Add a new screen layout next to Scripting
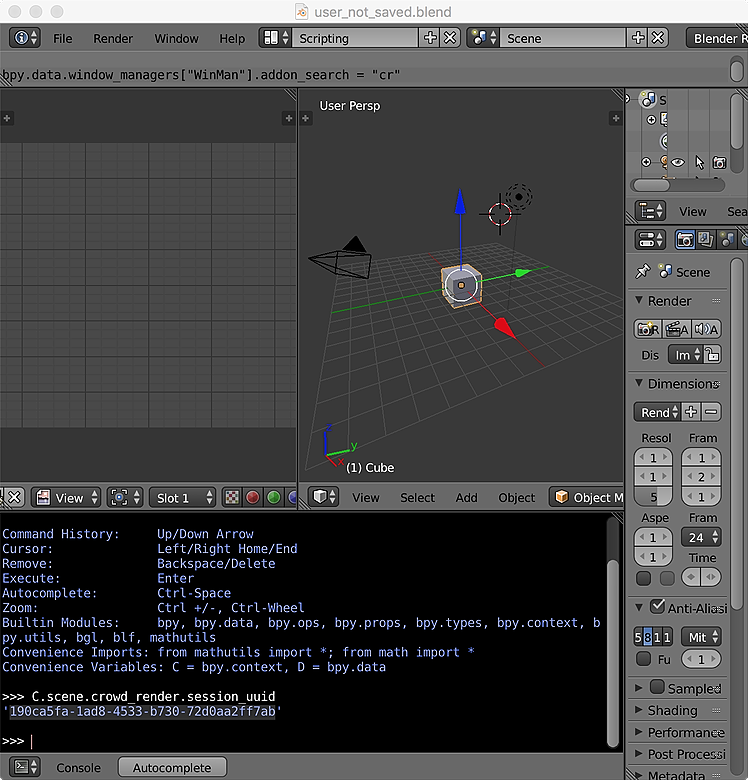Viewport: 748px width, 780px height. click(x=430, y=38)
